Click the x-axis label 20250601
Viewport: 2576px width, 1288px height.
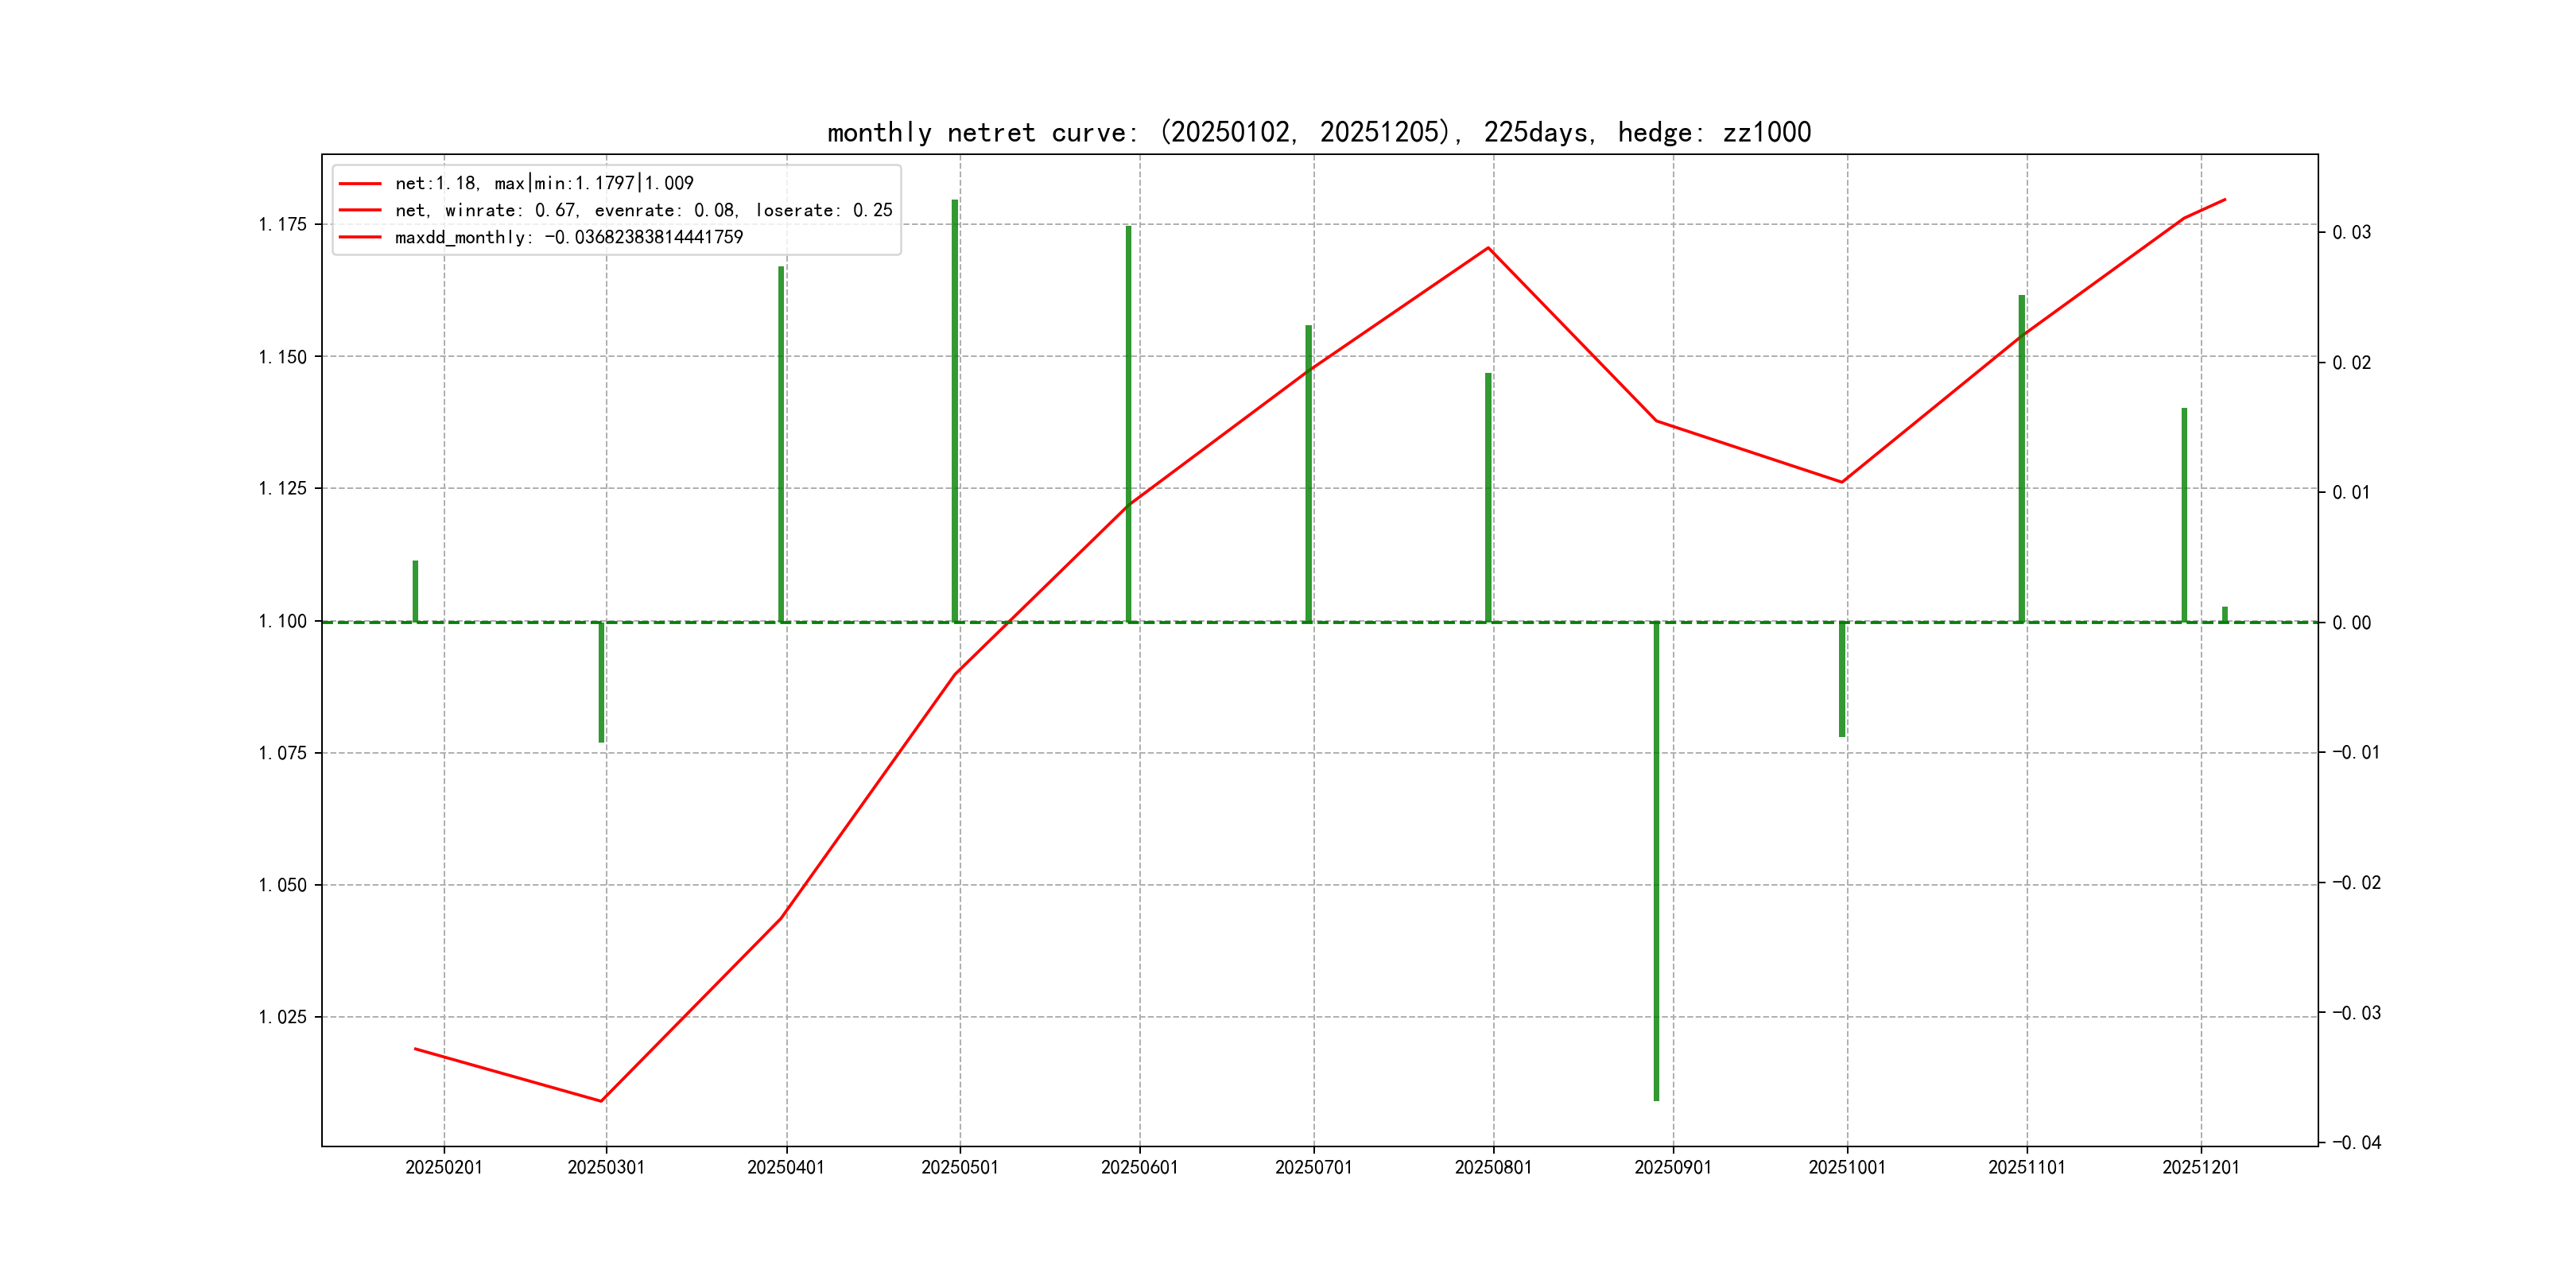click(1139, 1167)
